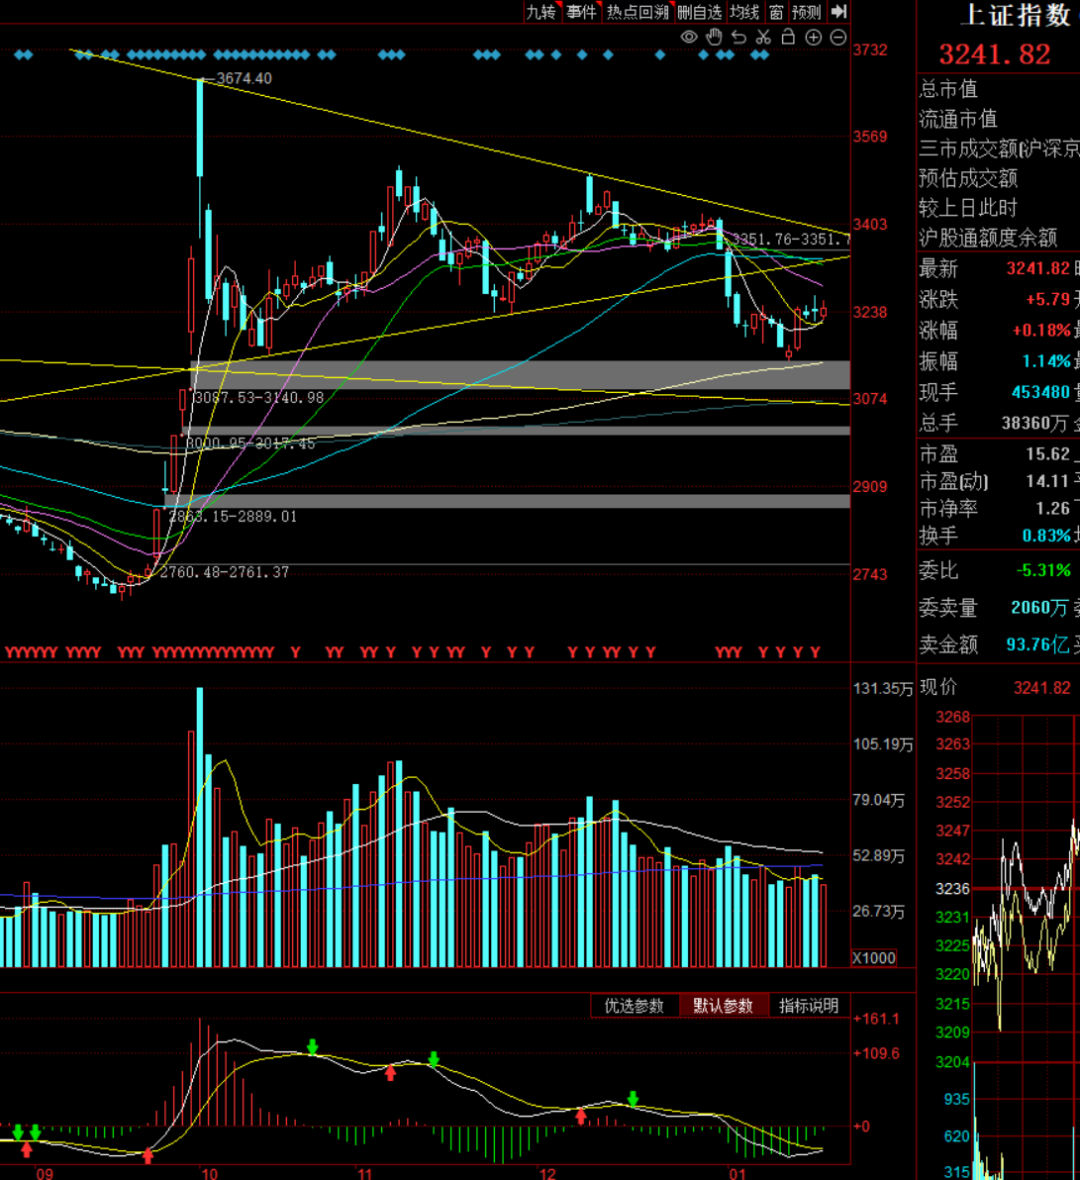Open the 事件 events dropdown
1080x1180 pixels.
point(581,12)
